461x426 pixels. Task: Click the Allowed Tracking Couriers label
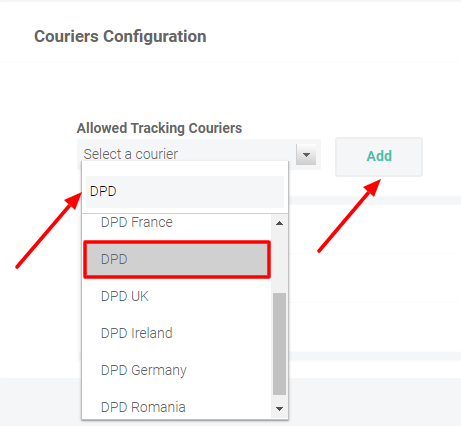tap(159, 128)
